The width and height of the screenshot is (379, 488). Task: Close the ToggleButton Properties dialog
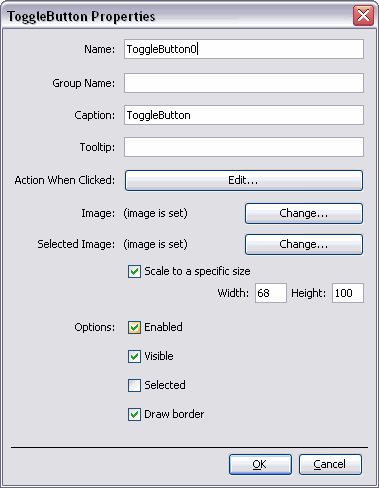(363, 15)
